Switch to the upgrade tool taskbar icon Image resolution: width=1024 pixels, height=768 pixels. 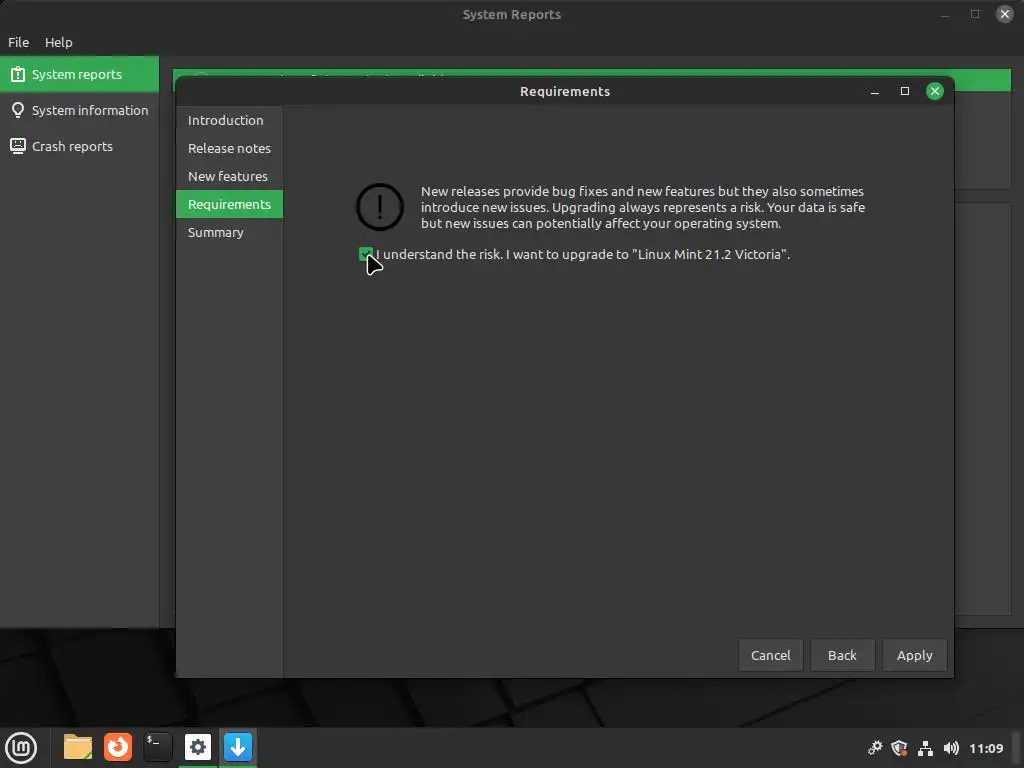238,747
